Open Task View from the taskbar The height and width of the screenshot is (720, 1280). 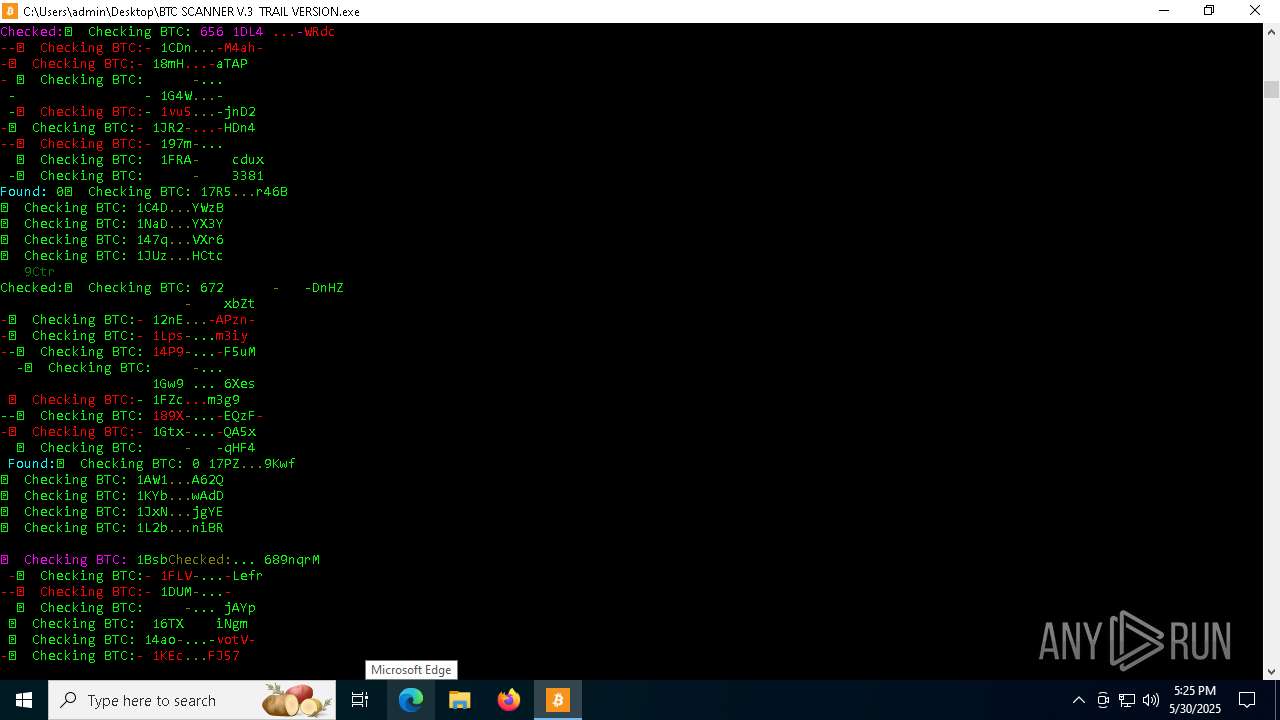coord(360,700)
